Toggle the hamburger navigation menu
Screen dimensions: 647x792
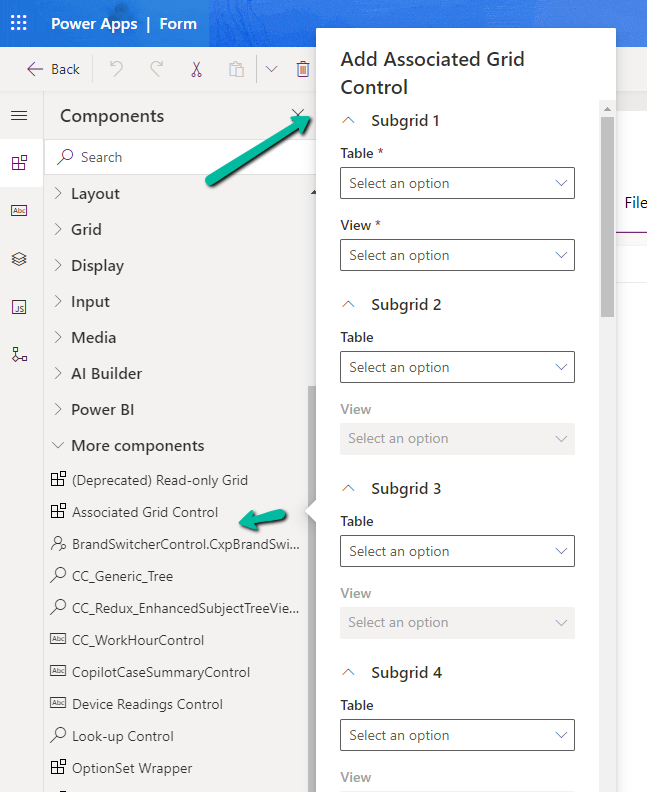click(19, 116)
